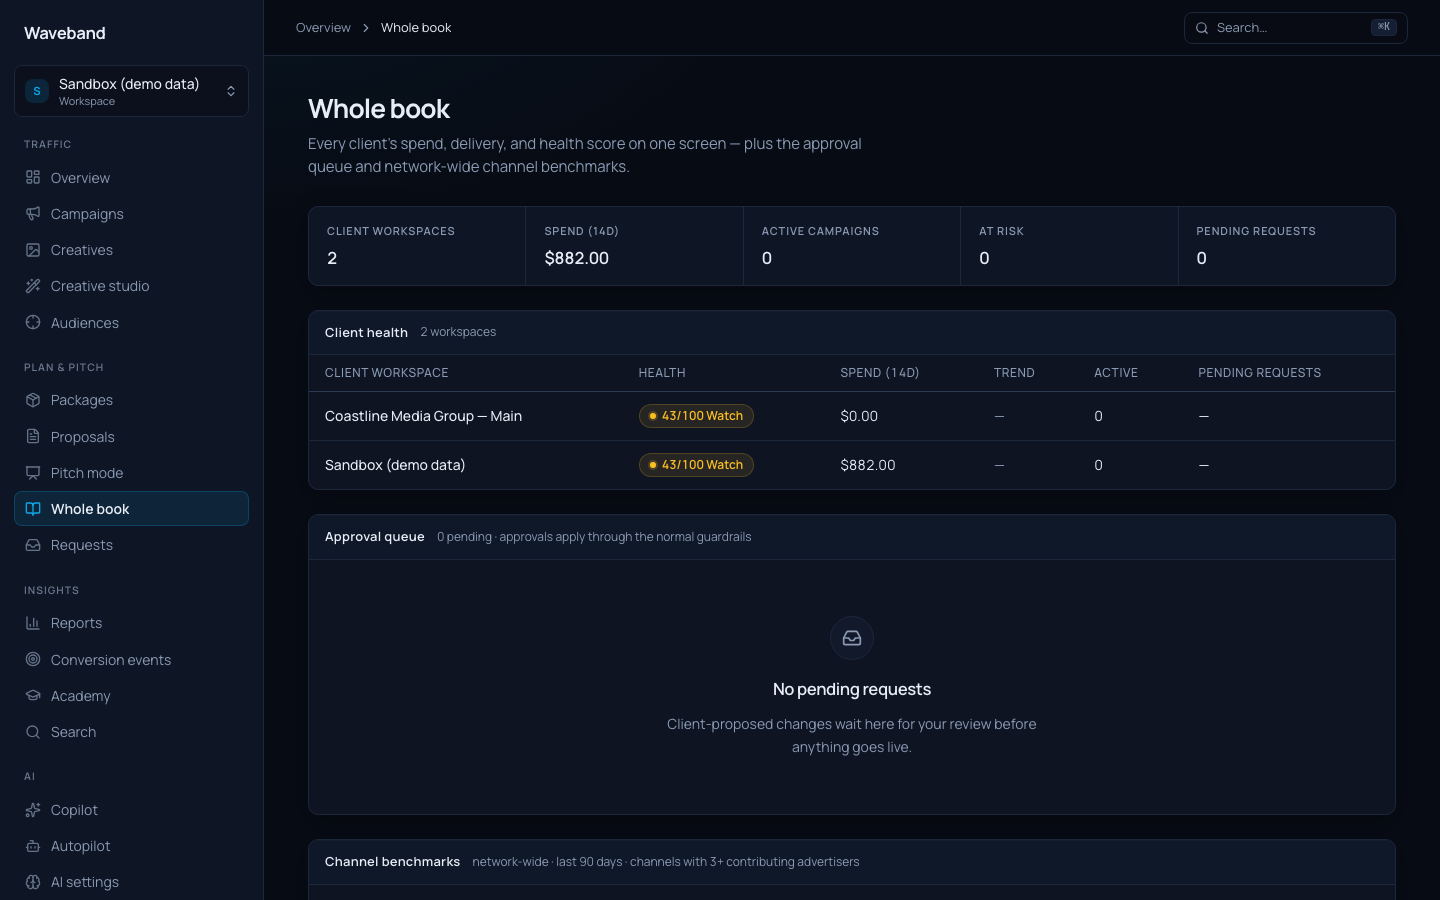
Task: Click the Copilot sparkles icon
Action: [x=33, y=810]
